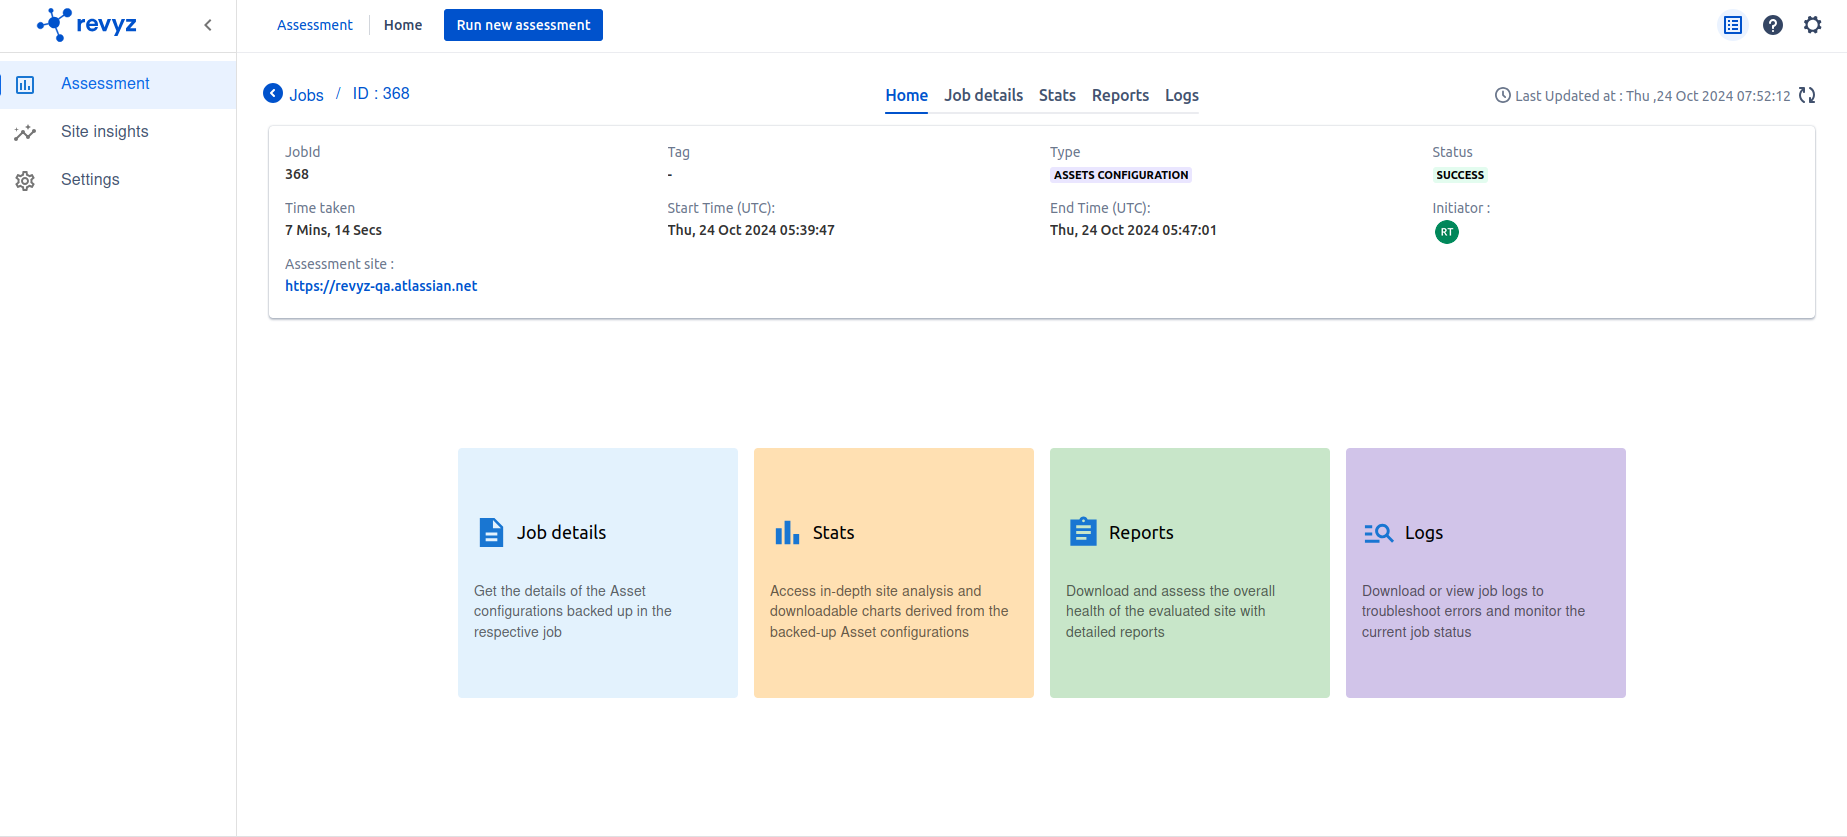Click Home in the top bar

(403, 25)
